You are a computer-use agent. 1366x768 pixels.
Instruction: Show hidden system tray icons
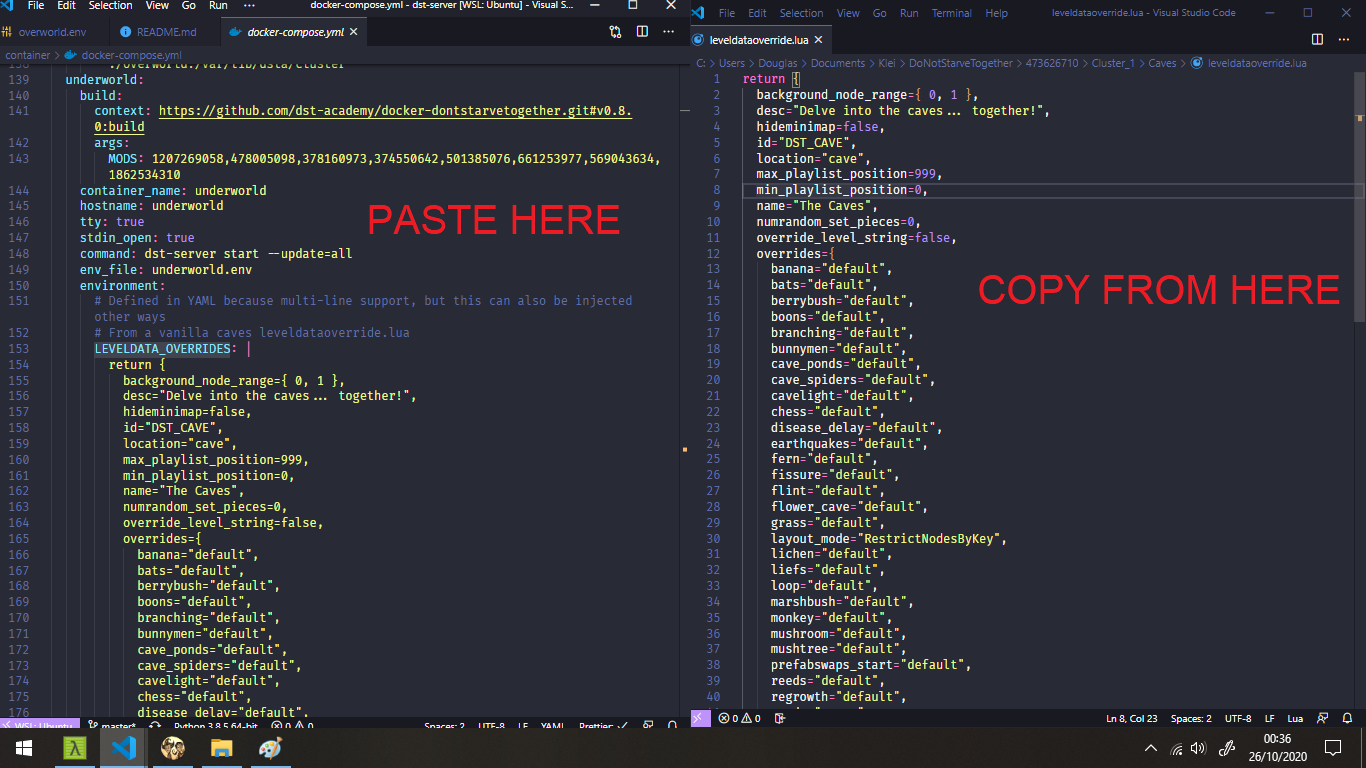[1151, 748]
